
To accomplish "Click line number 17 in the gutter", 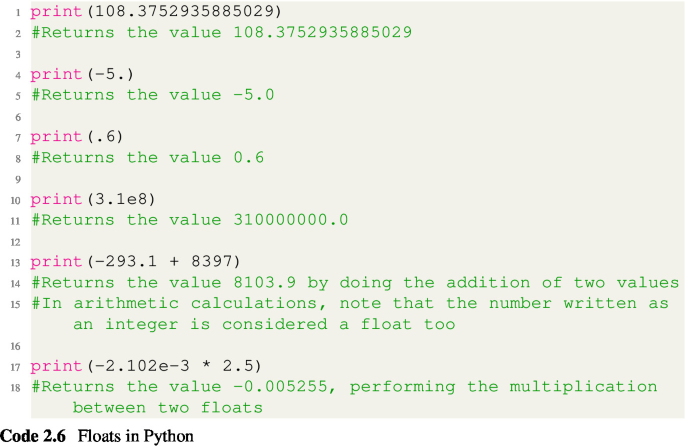I will pyautogui.click(x=18, y=367).
